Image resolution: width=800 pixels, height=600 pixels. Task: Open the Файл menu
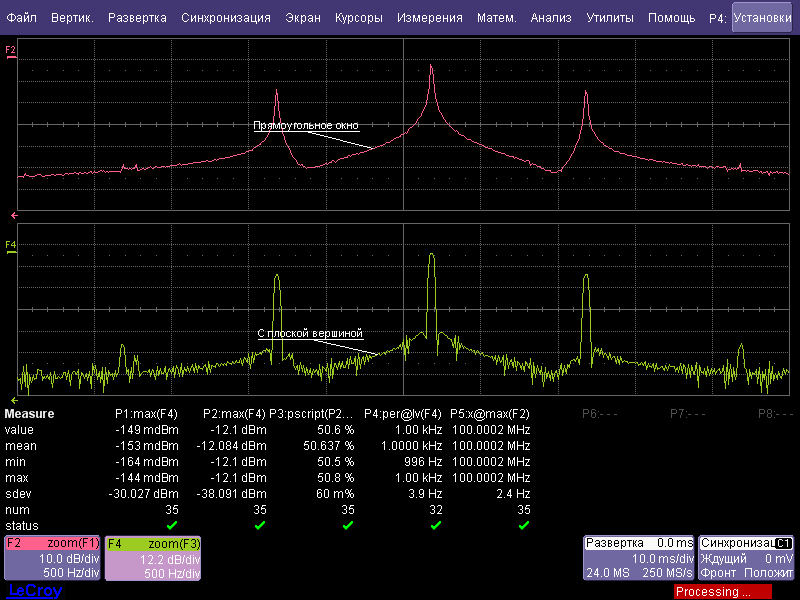click(x=22, y=18)
